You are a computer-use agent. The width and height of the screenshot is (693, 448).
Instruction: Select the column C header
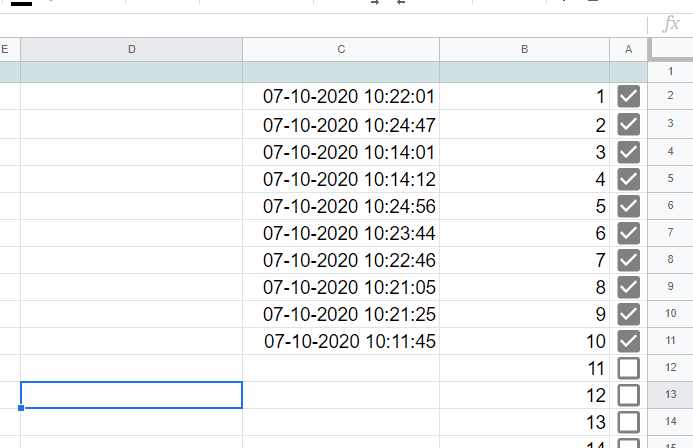(341, 49)
